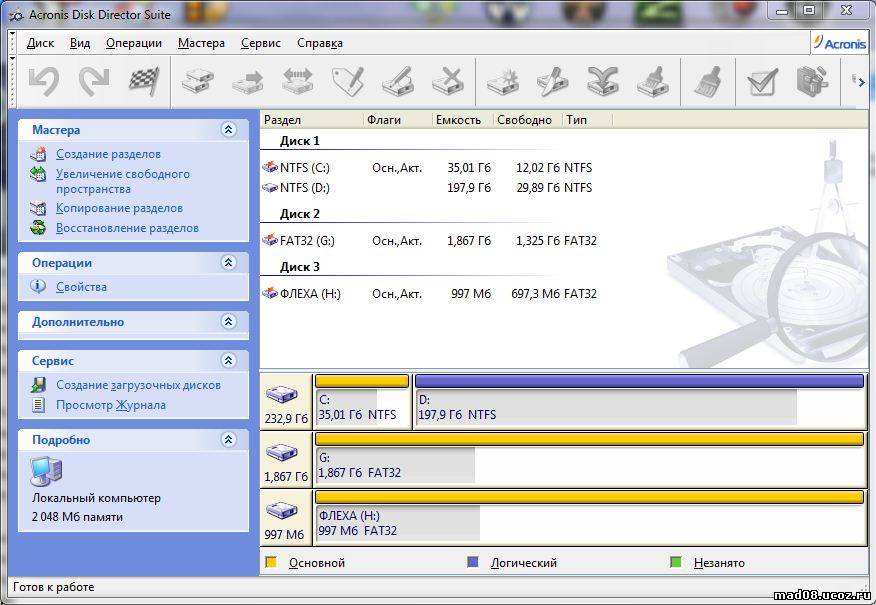This screenshot has height=605, width=876.
Task: Select the 997 Мб disk icon in disk map
Action: [282, 511]
